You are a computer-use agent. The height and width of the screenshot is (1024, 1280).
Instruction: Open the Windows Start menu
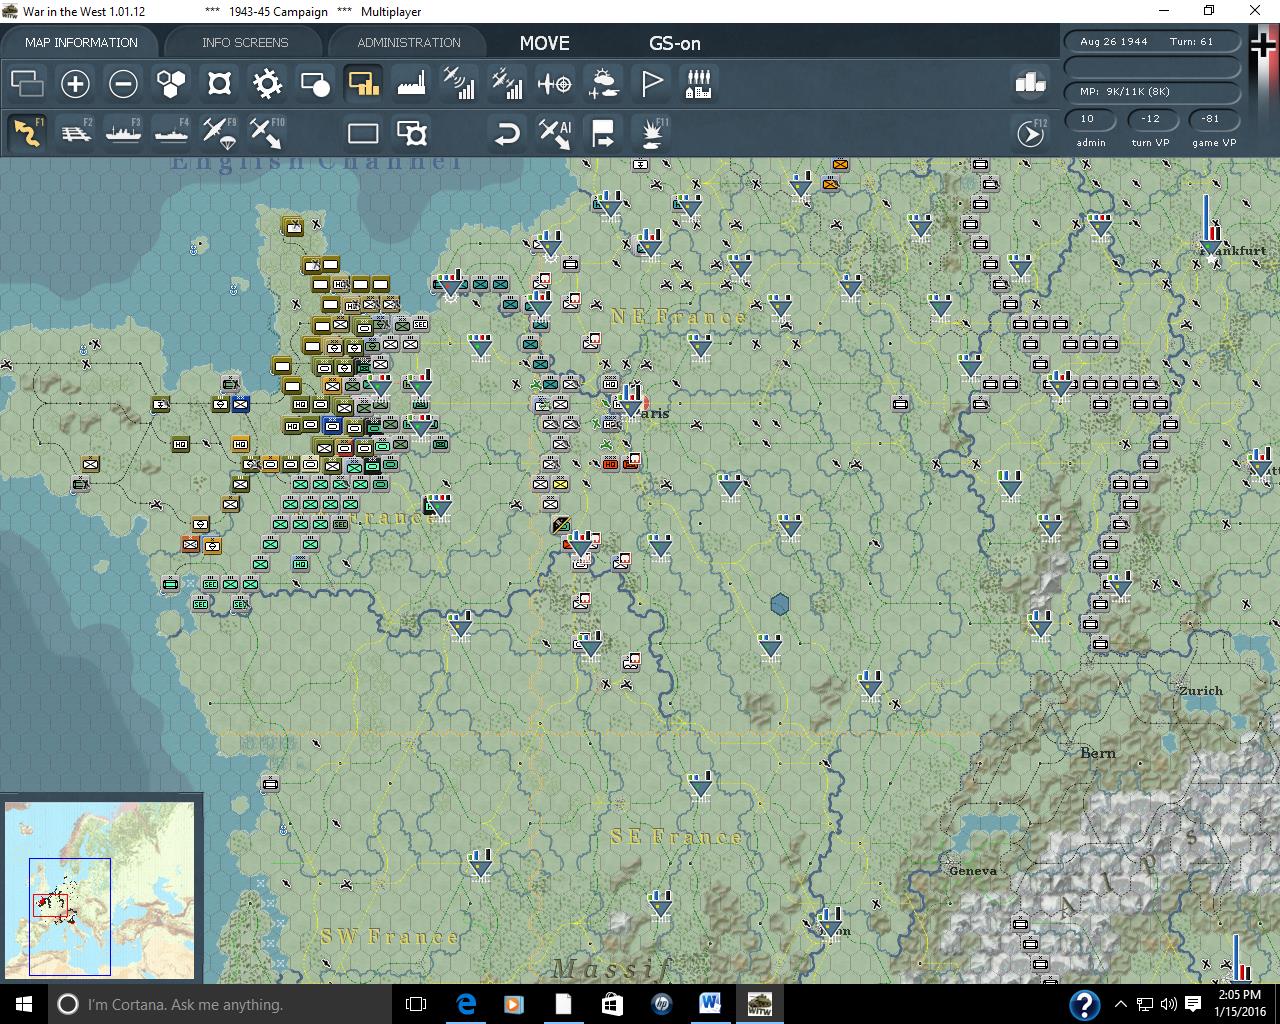click(24, 1004)
